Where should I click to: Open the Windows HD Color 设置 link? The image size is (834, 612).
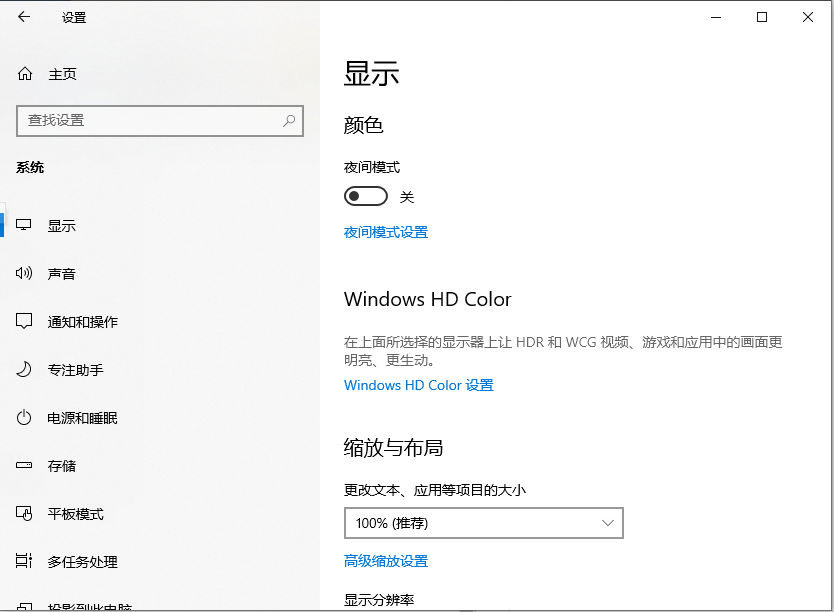pos(419,385)
